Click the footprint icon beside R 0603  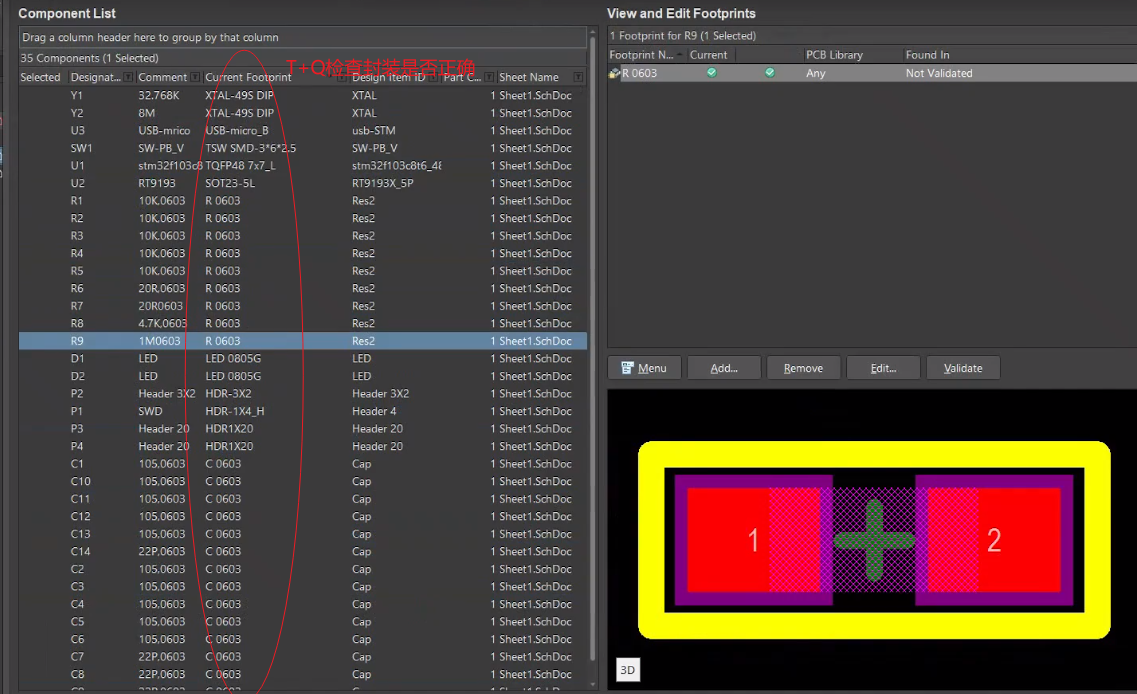point(614,73)
